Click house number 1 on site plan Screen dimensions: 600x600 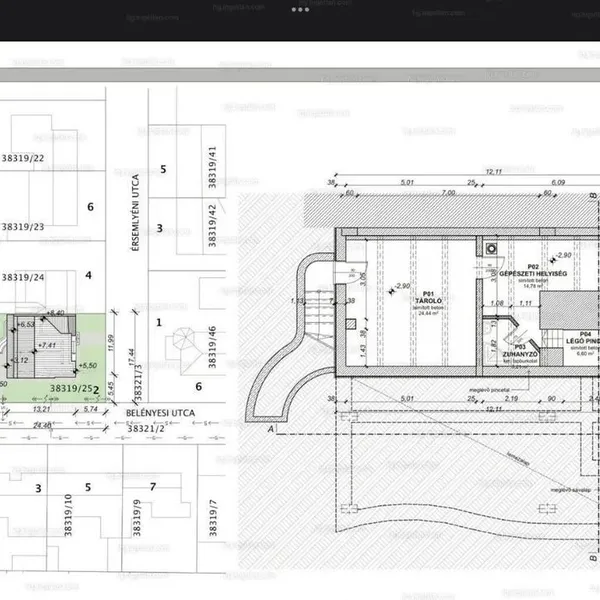coord(159,323)
